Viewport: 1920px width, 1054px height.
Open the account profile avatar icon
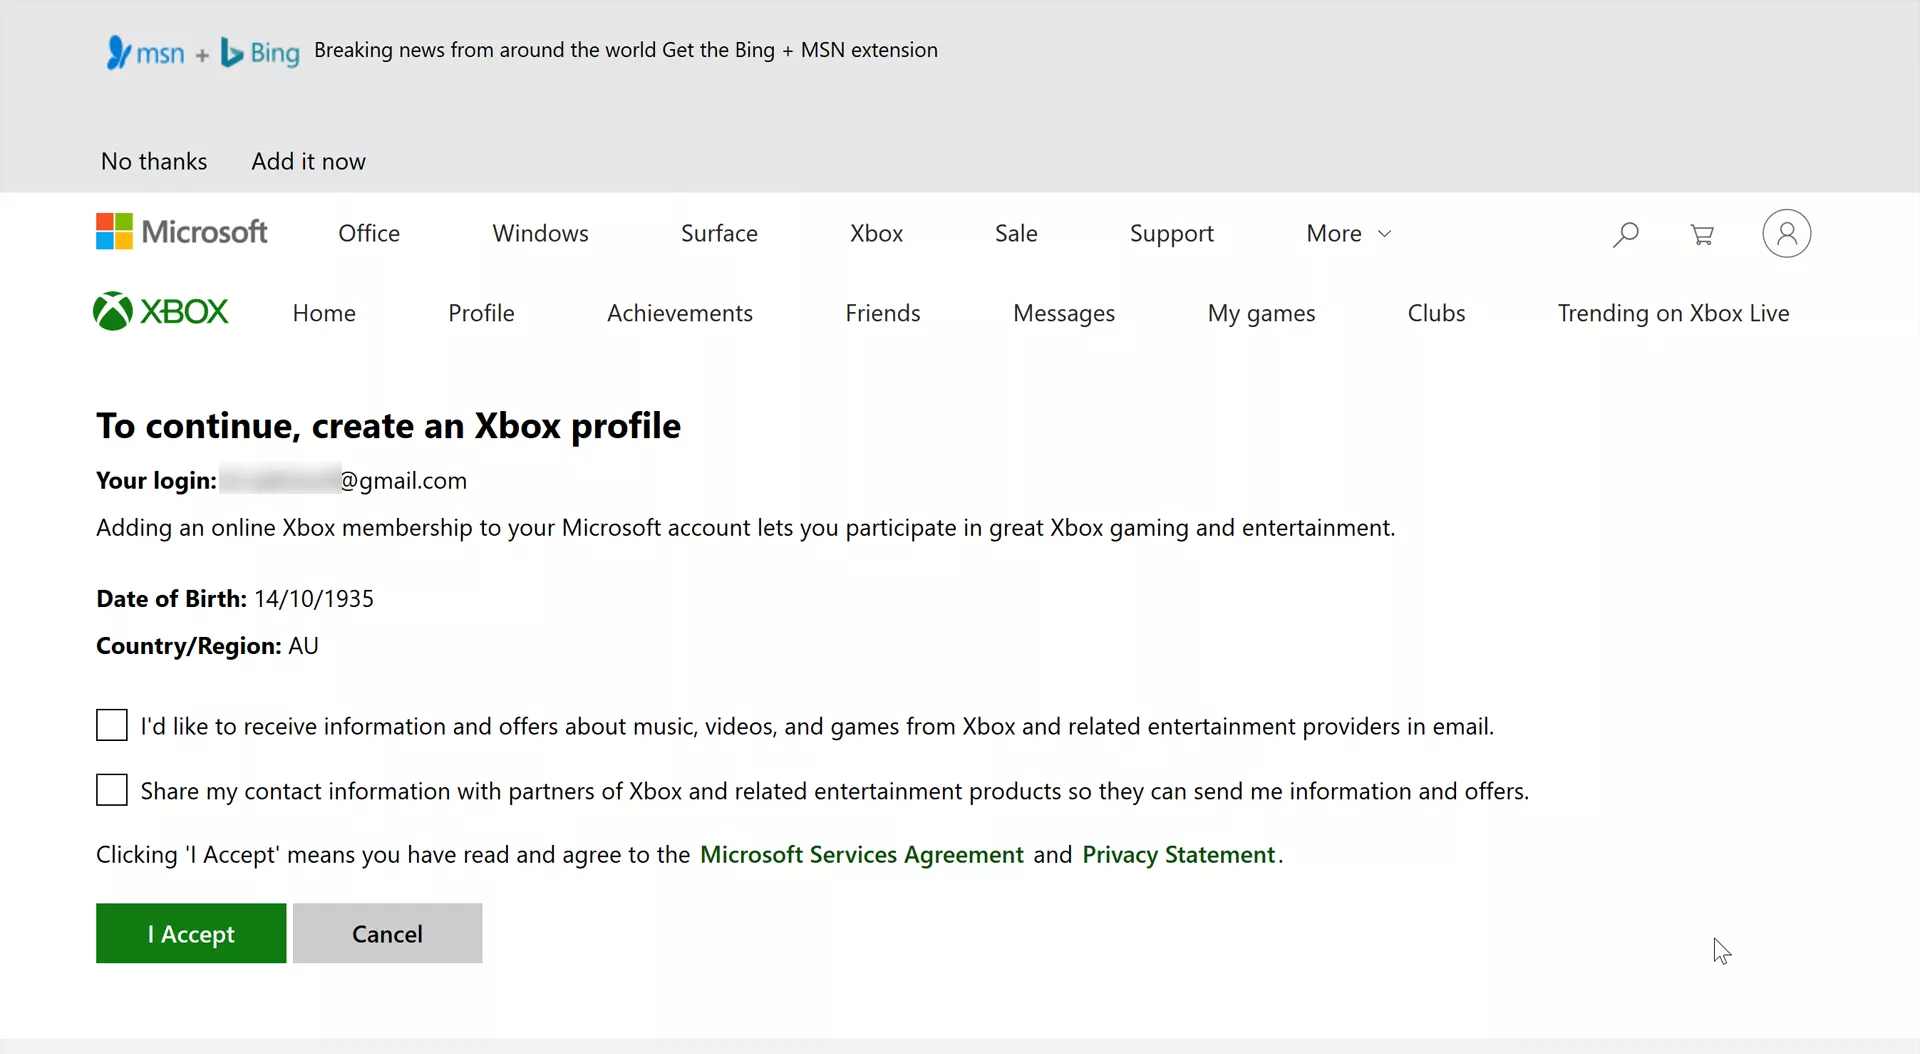(1787, 233)
